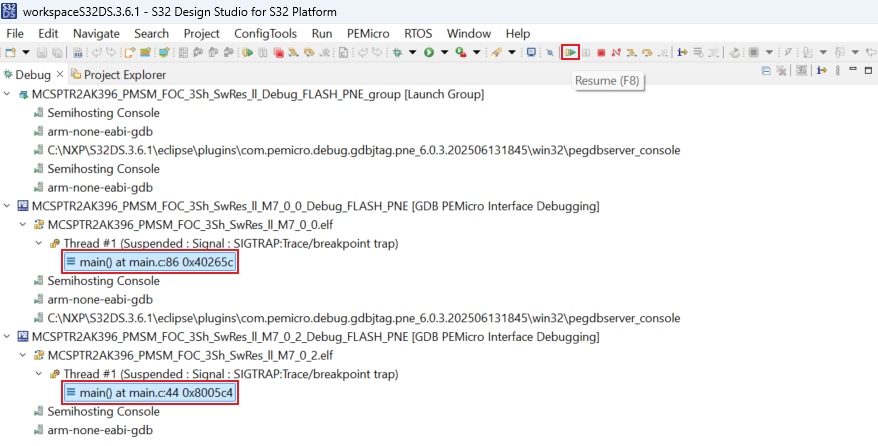This screenshot has height=446, width=878.
Task: Switch to the Project Explorer tab
Action: 124,75
